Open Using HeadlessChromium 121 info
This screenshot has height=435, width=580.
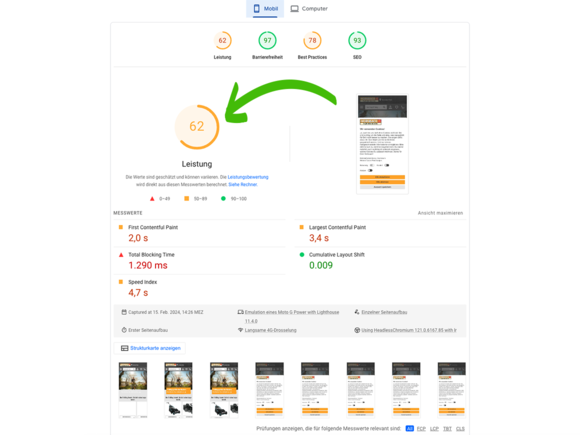pyautogui.click(x=409, y=330)
